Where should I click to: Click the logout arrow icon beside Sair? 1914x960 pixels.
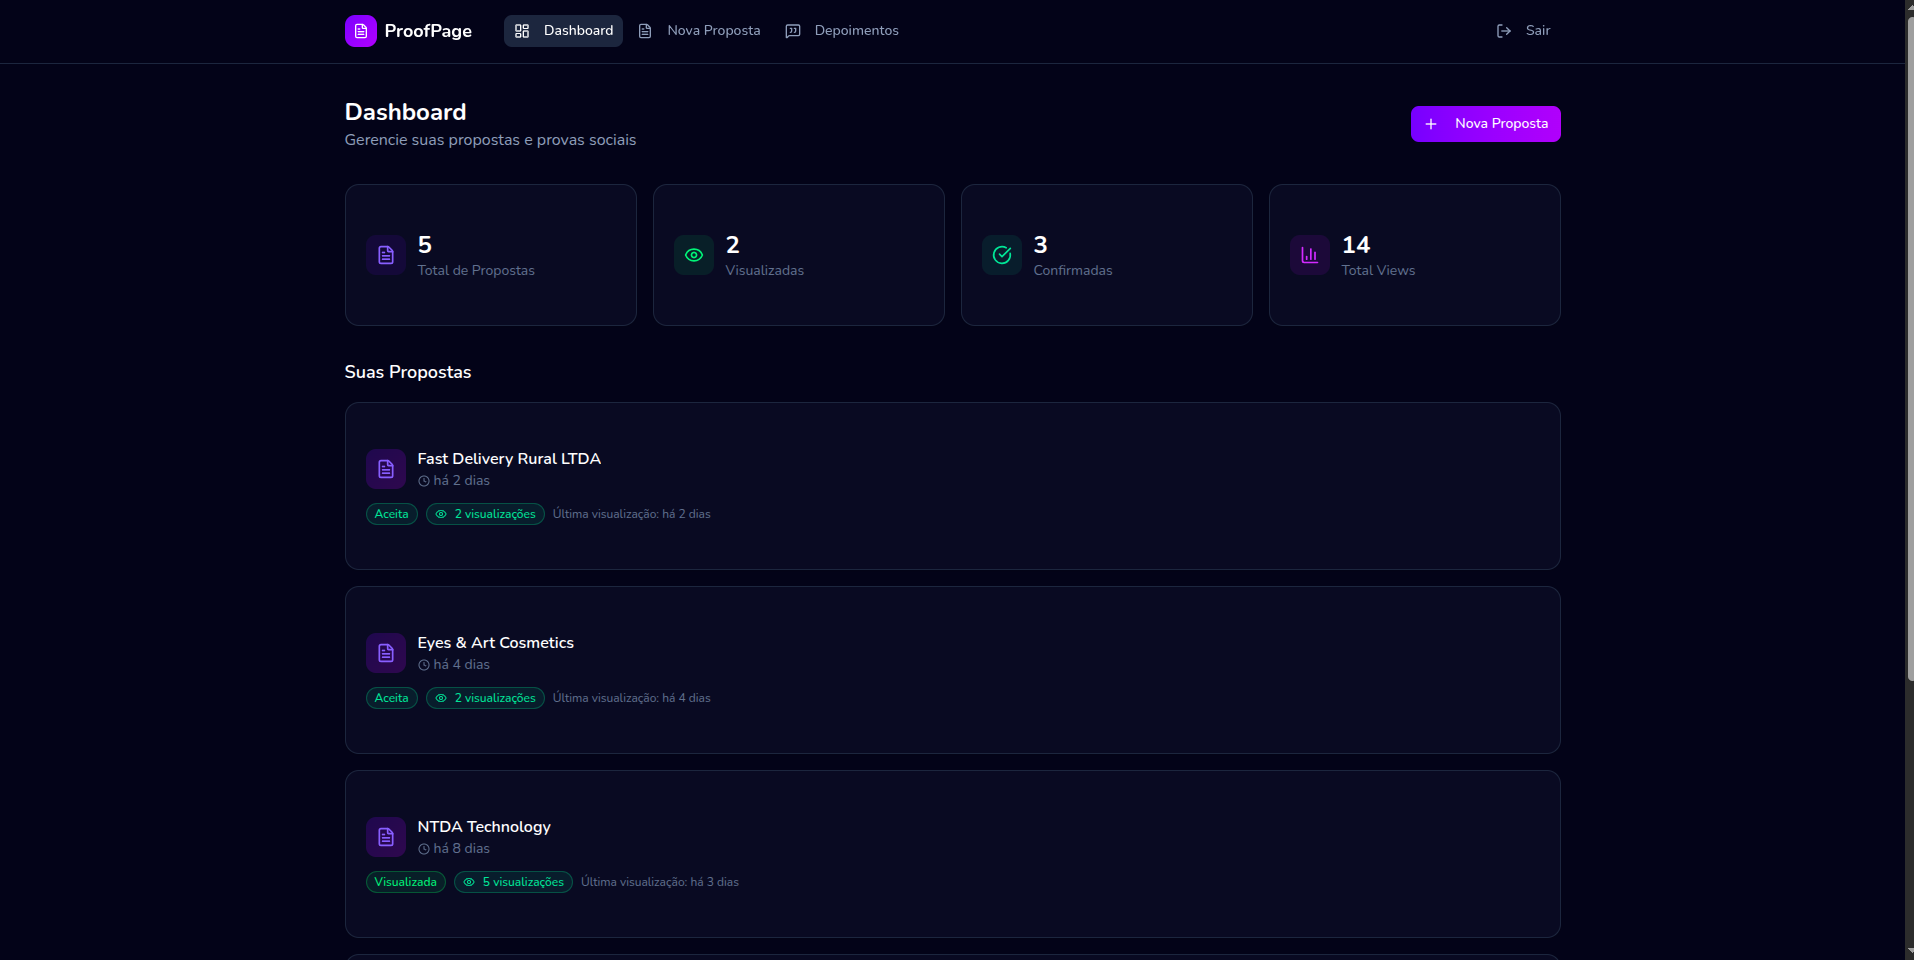click(x=1503, y=31)
